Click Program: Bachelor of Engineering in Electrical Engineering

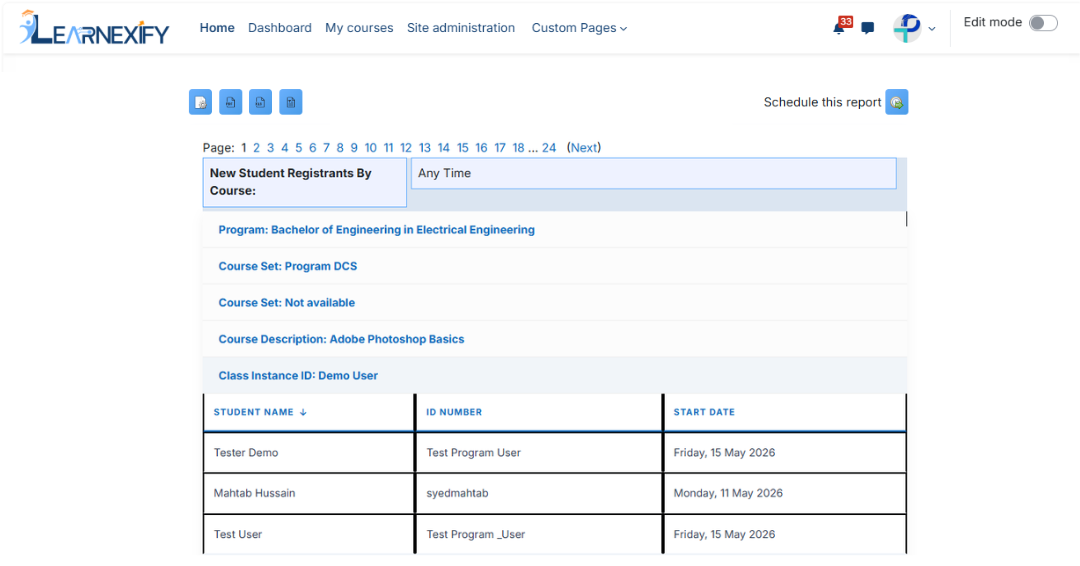click(x=376, y=230)
